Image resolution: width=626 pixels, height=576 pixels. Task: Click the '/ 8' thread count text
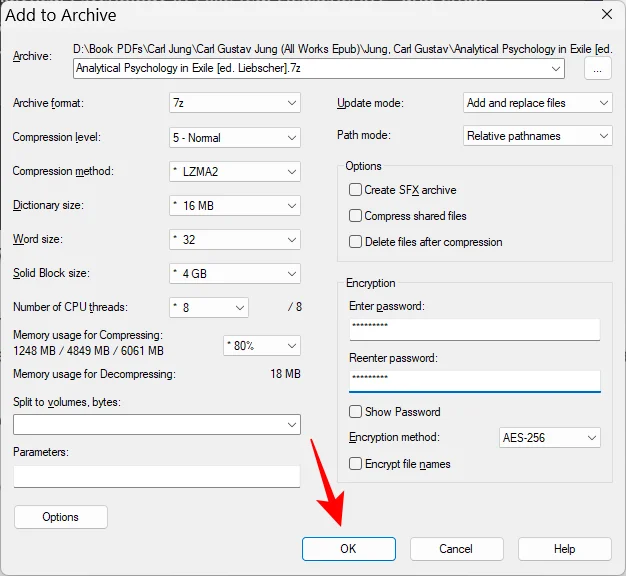click(x=295, y=307)
